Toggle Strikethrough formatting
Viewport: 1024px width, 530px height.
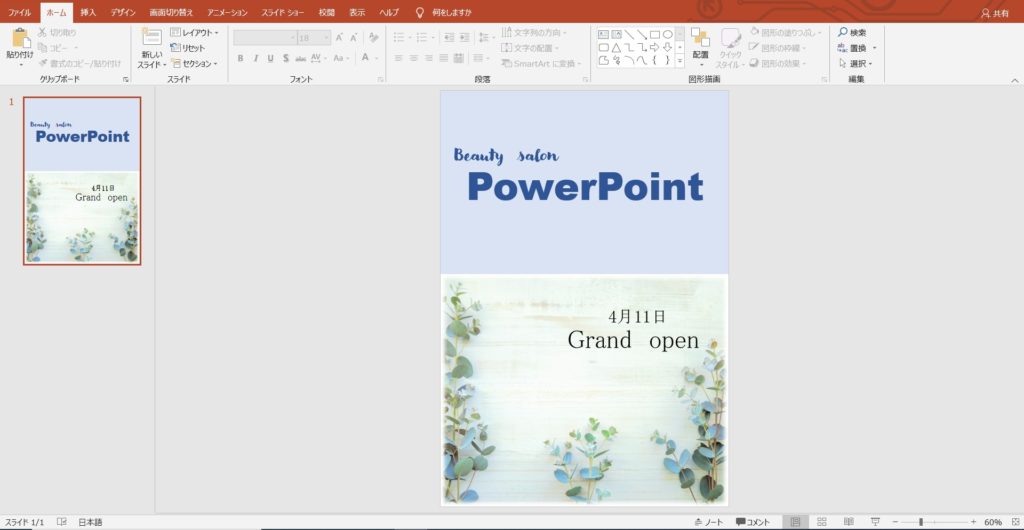point(300,58)
